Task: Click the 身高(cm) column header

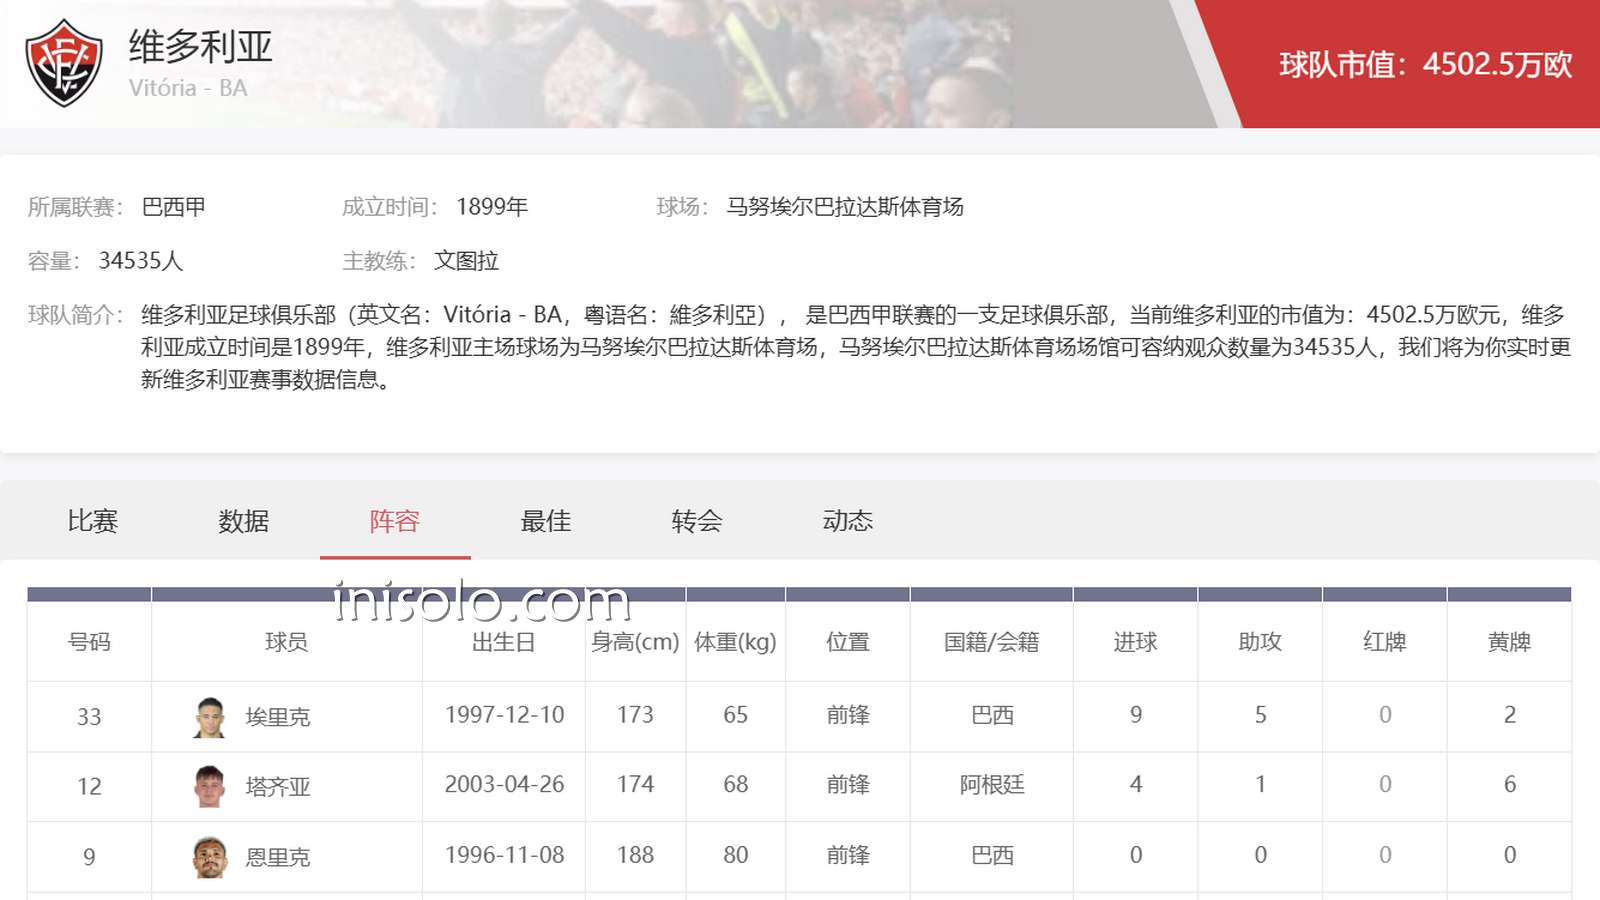Action: point(635,642)
